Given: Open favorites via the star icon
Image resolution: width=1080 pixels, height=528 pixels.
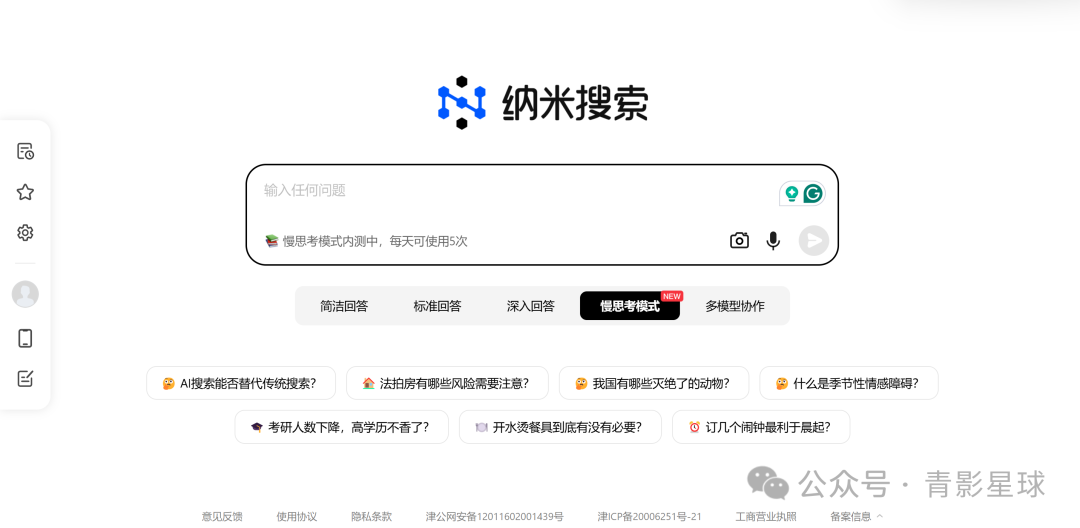Looking at the screenshot, I should [x=25, y=192].
